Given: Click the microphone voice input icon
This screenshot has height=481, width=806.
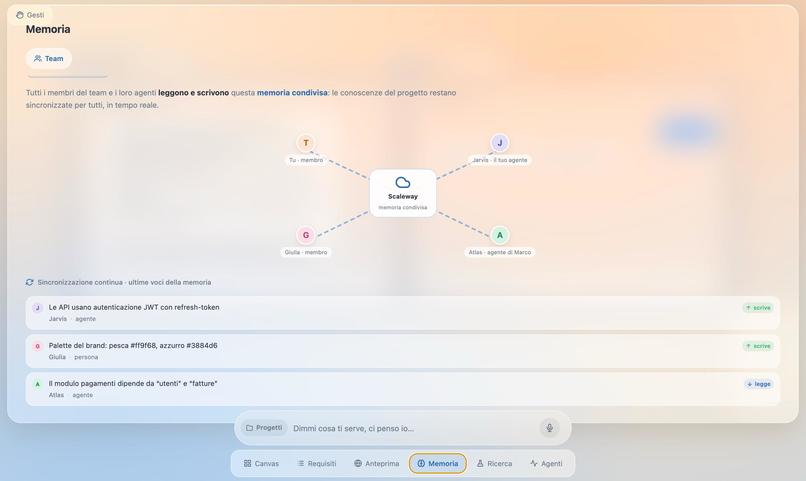Looking at the screenshot, I should pyautogui.click(x=549, y=428).
